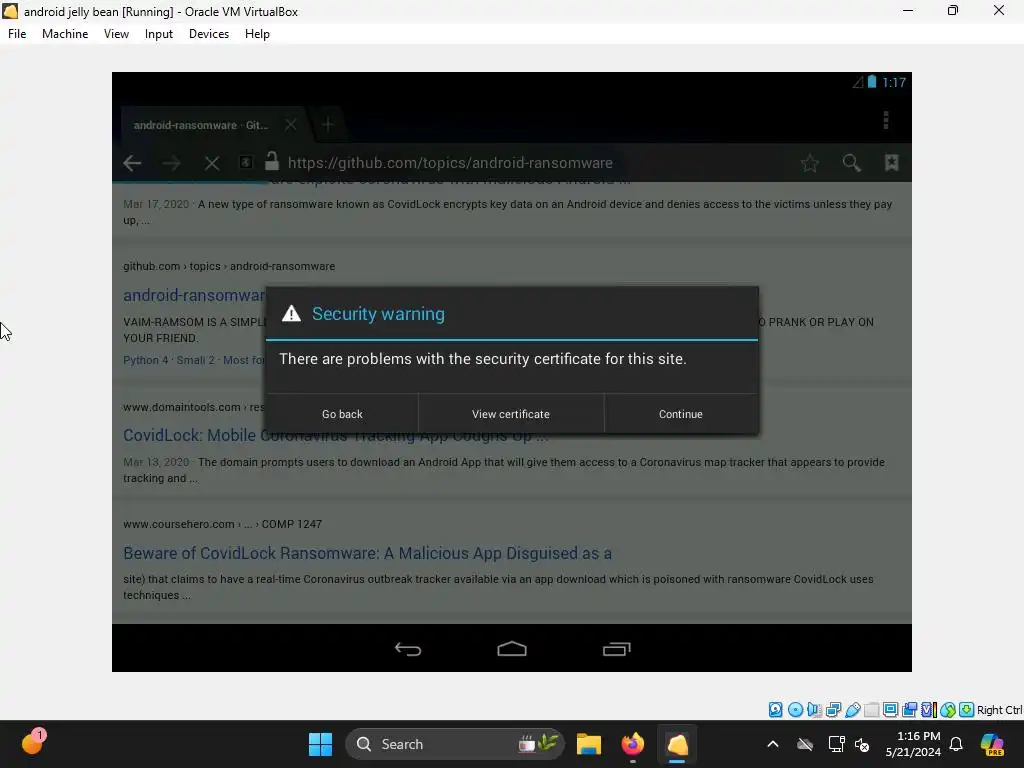Image resolution: width=1024 pixels, height=768 pixels.
Task: Open File Explorer from the taskbar
Action: pyautogui.click(x=588, y=744)
